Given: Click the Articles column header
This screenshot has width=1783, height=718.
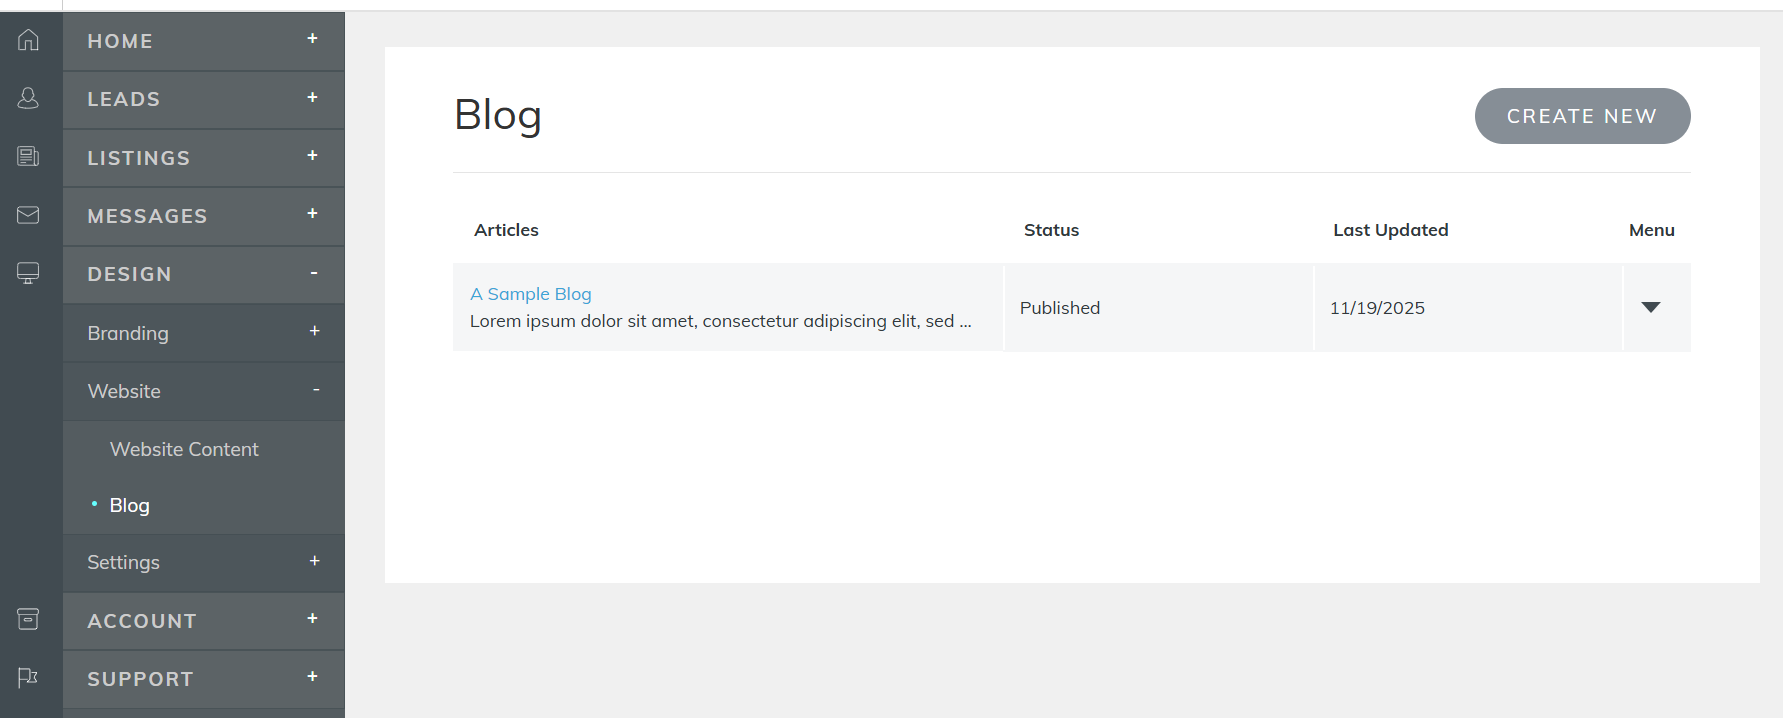Looking at the screenshot, I should click(506, 230).
